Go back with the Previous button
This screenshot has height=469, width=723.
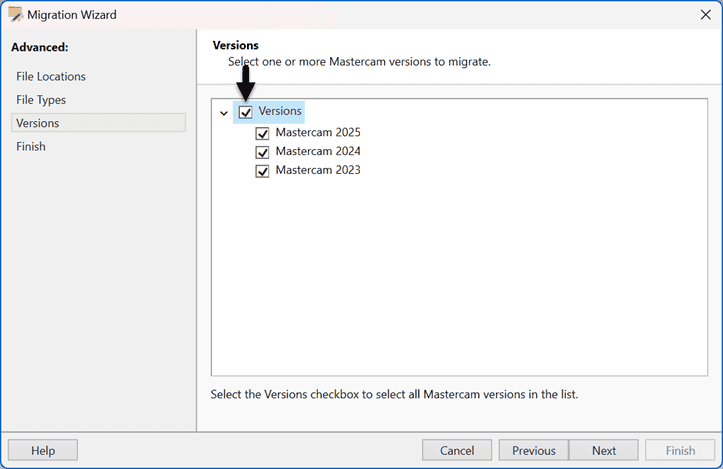[x=533, y=451]
